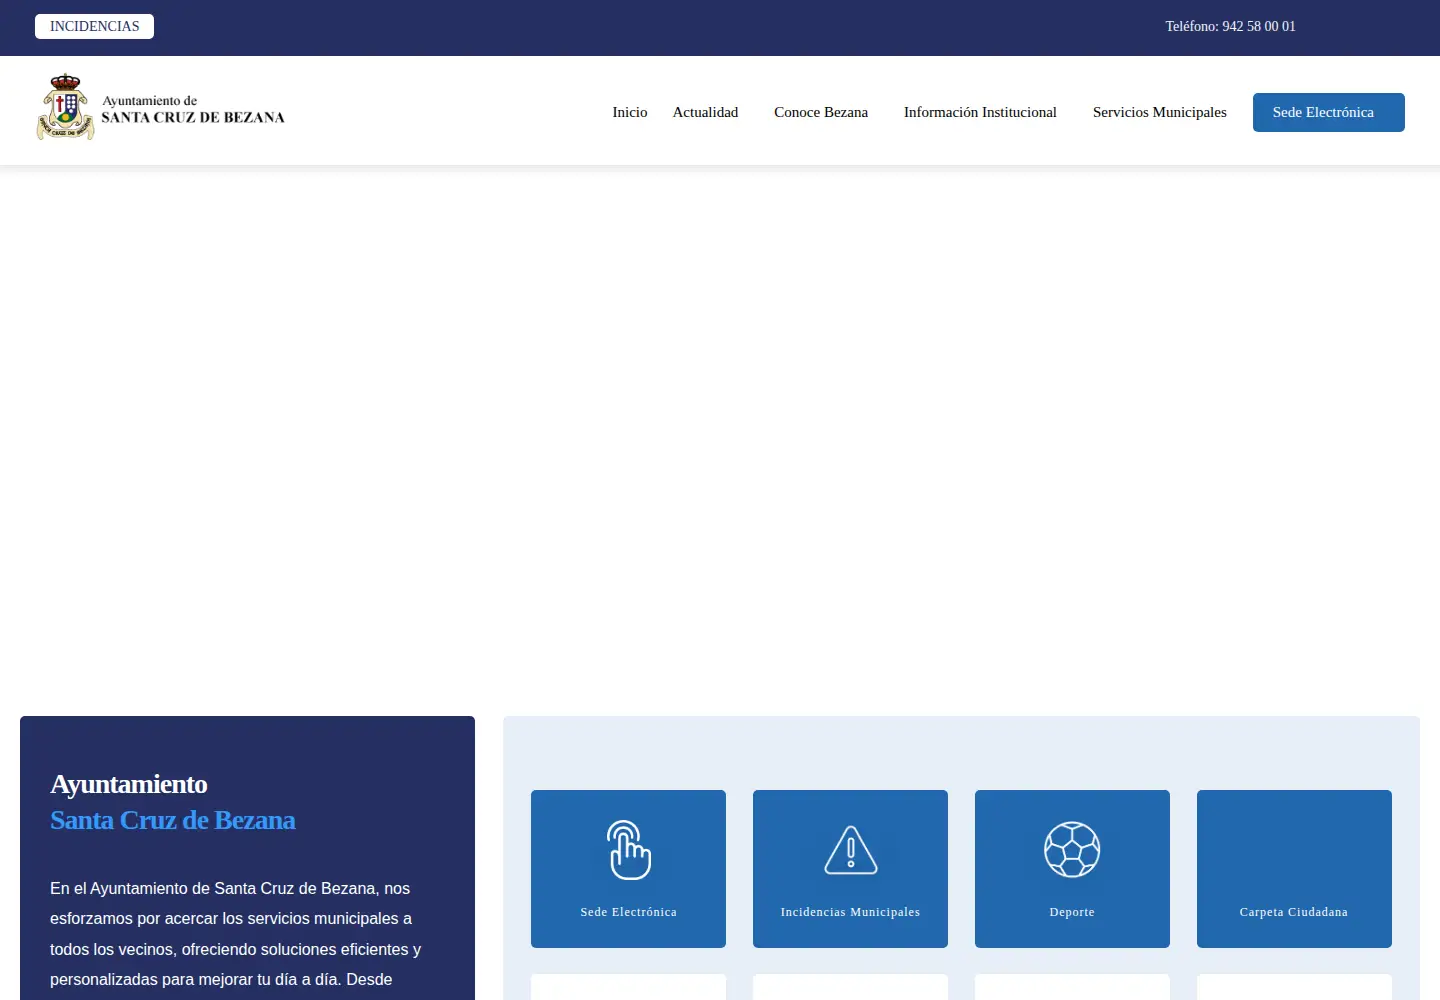Click the 'Ayuntamiento' heading in dark panel
Viewport: 1440px width, 1000px height.
129,784
